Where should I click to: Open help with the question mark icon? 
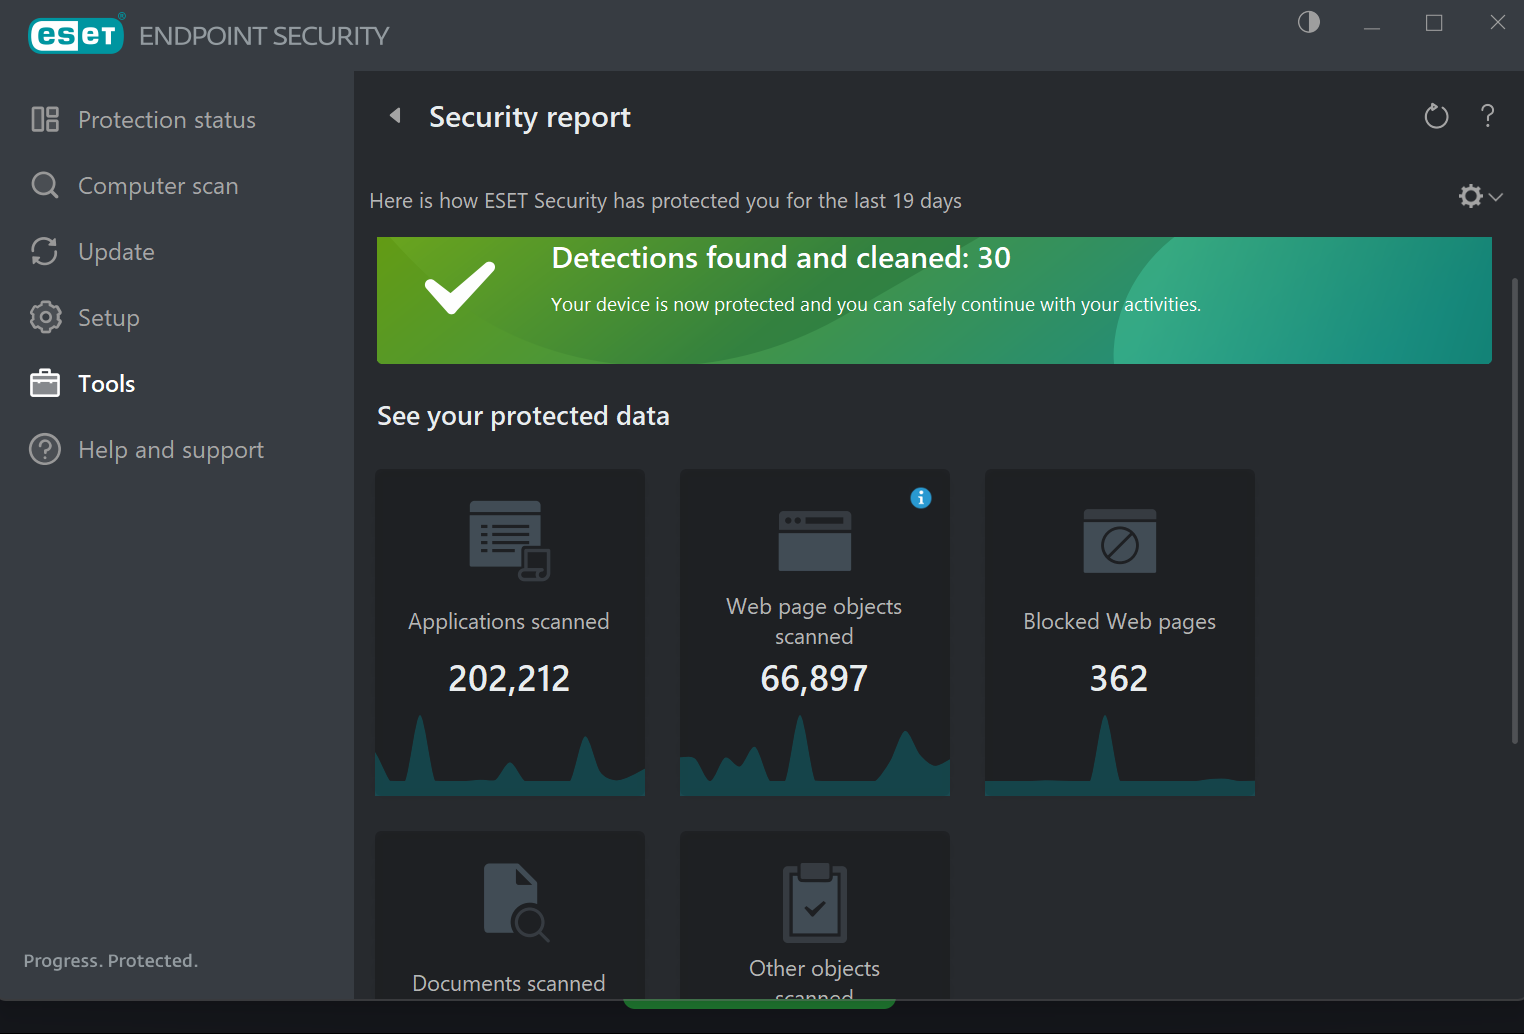tap(1488, 116)
